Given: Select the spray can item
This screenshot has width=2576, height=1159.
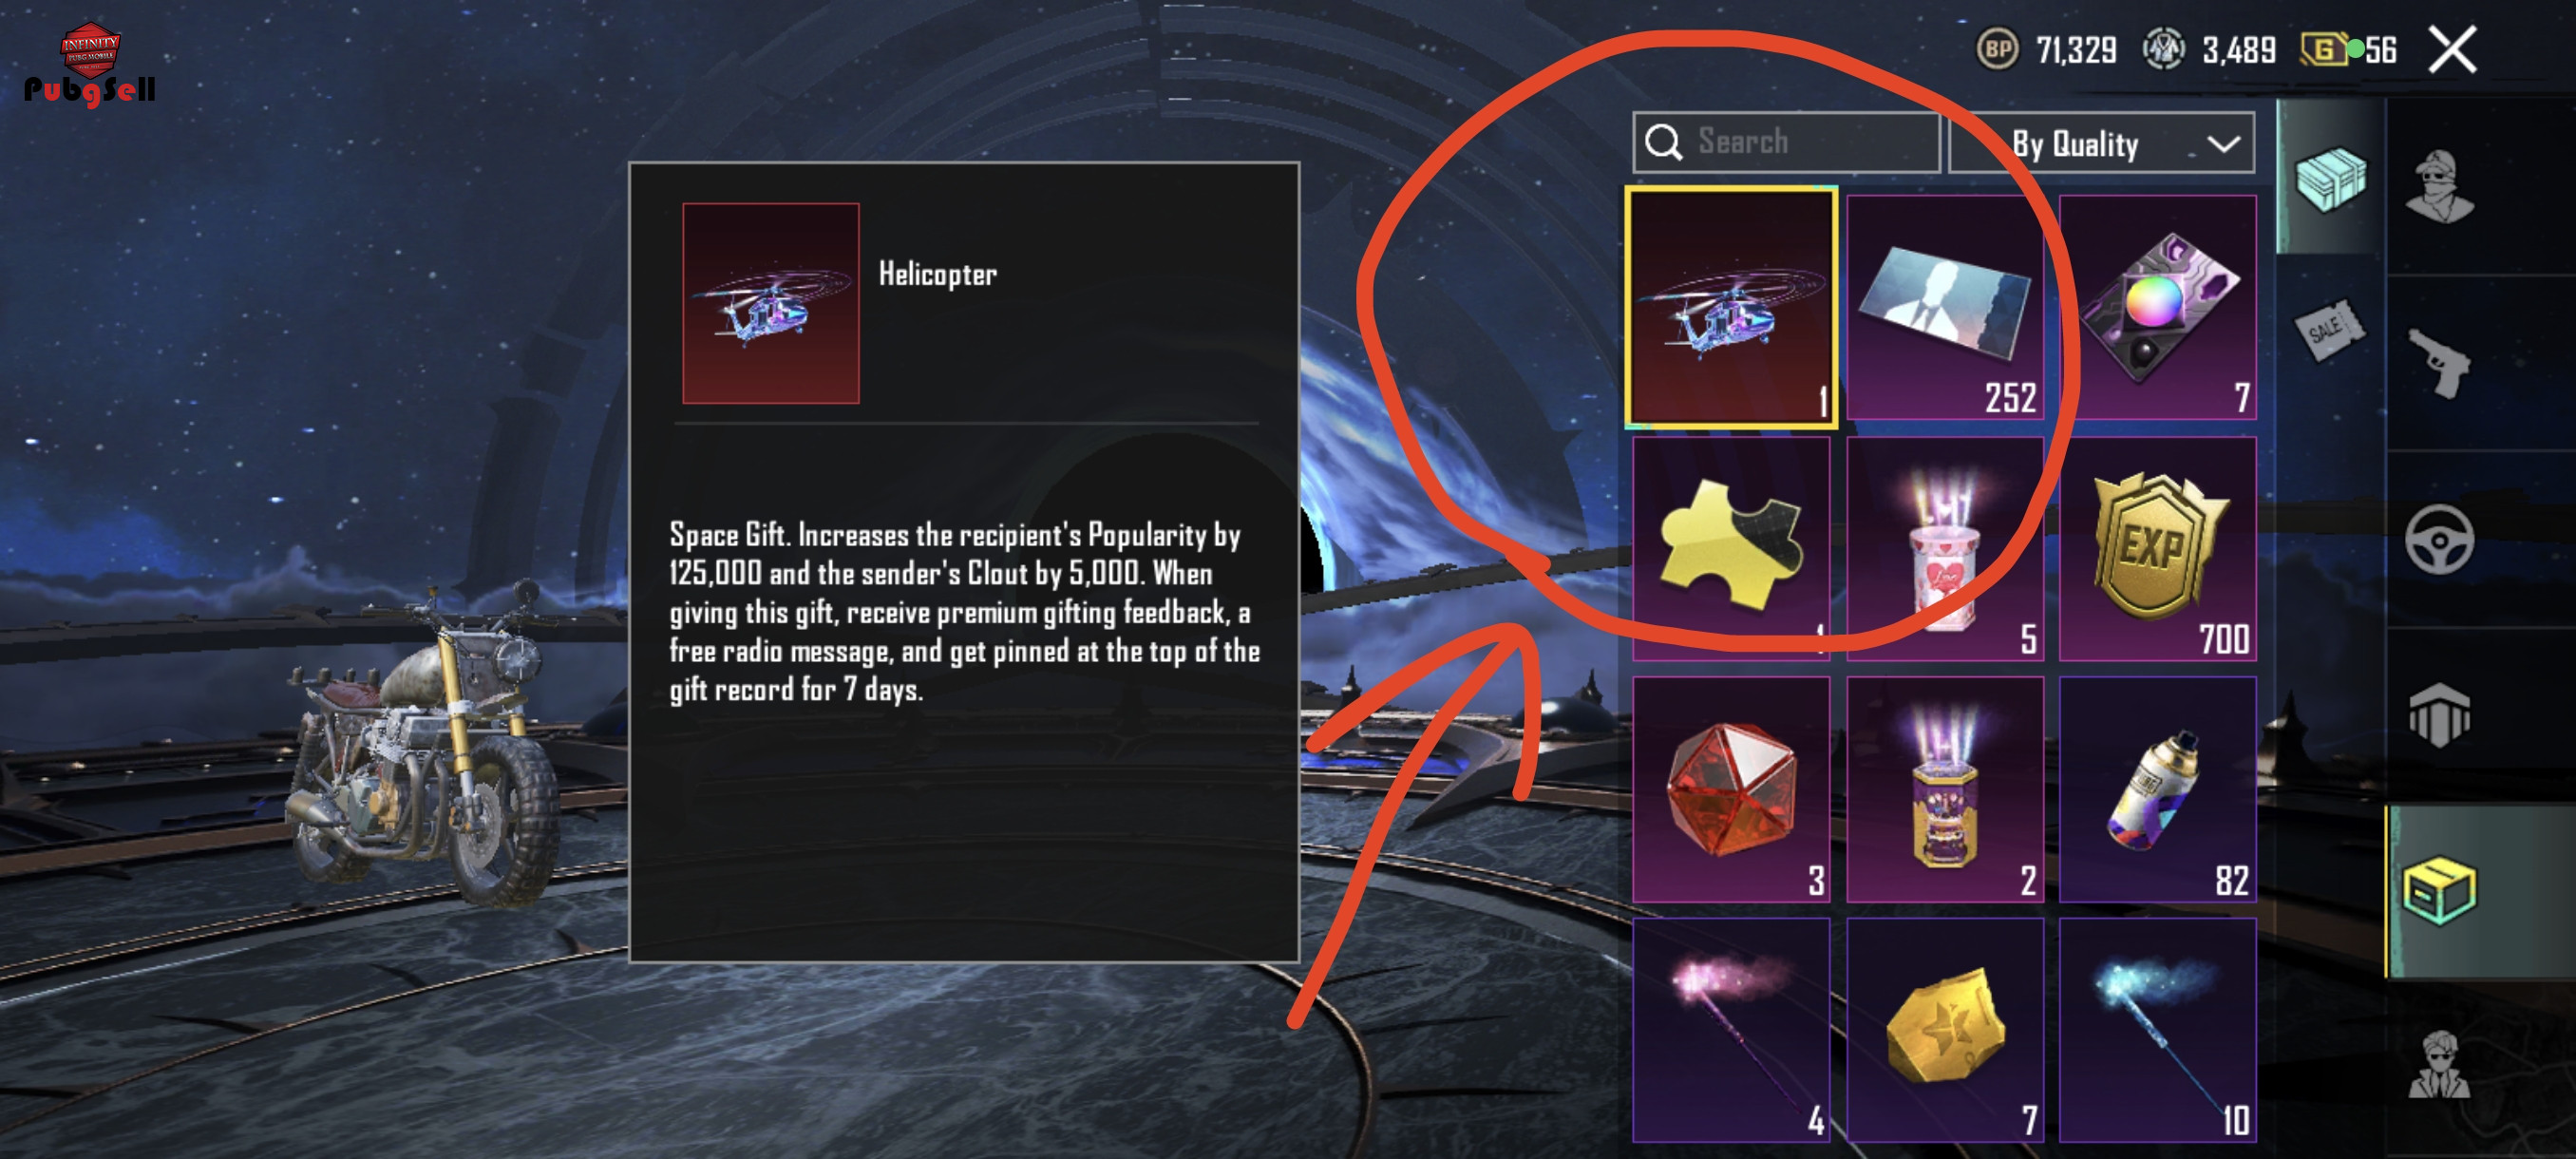Looking at the screenshot, I should (2158, 789).
